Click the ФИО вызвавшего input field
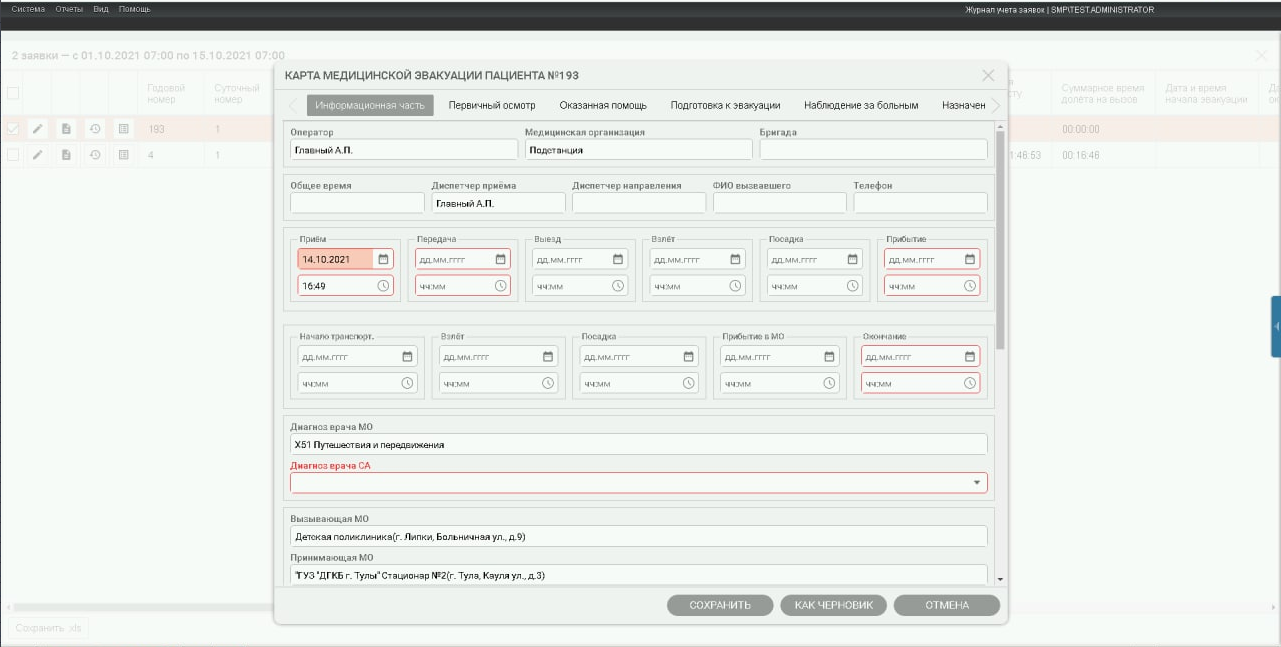The image size is (1281, 647). 780,203
